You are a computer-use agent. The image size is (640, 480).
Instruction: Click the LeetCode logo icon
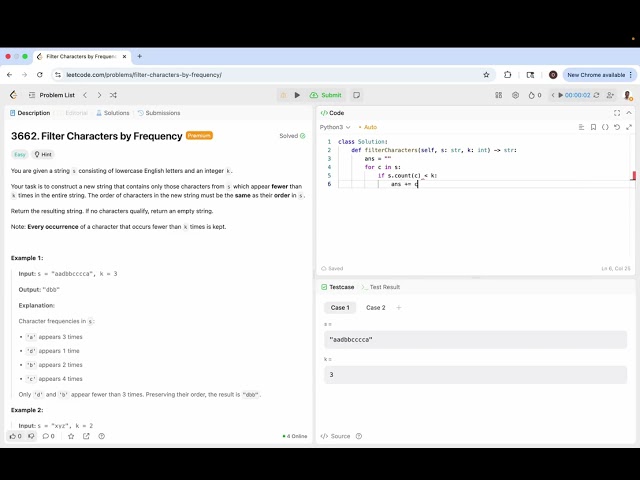[x=13, y=95]
